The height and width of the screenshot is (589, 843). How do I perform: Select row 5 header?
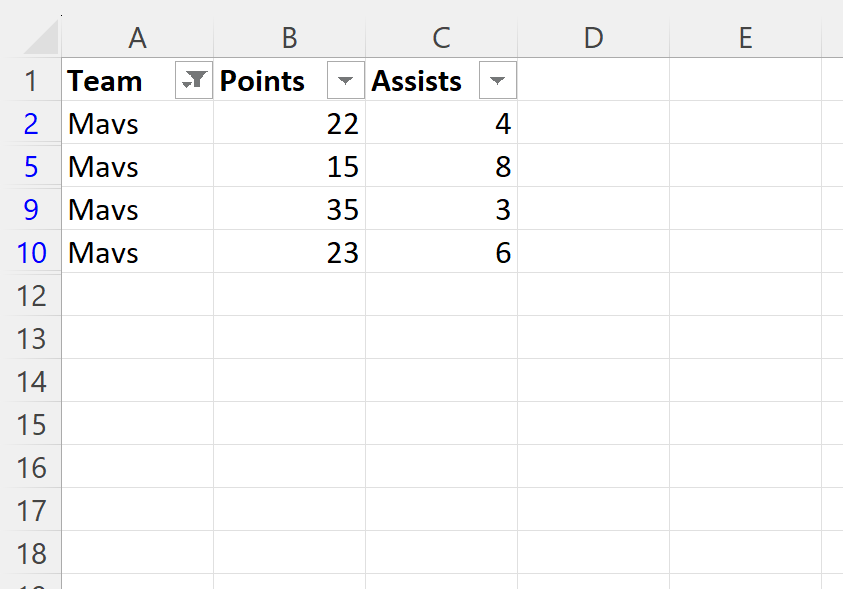[31, 166]
